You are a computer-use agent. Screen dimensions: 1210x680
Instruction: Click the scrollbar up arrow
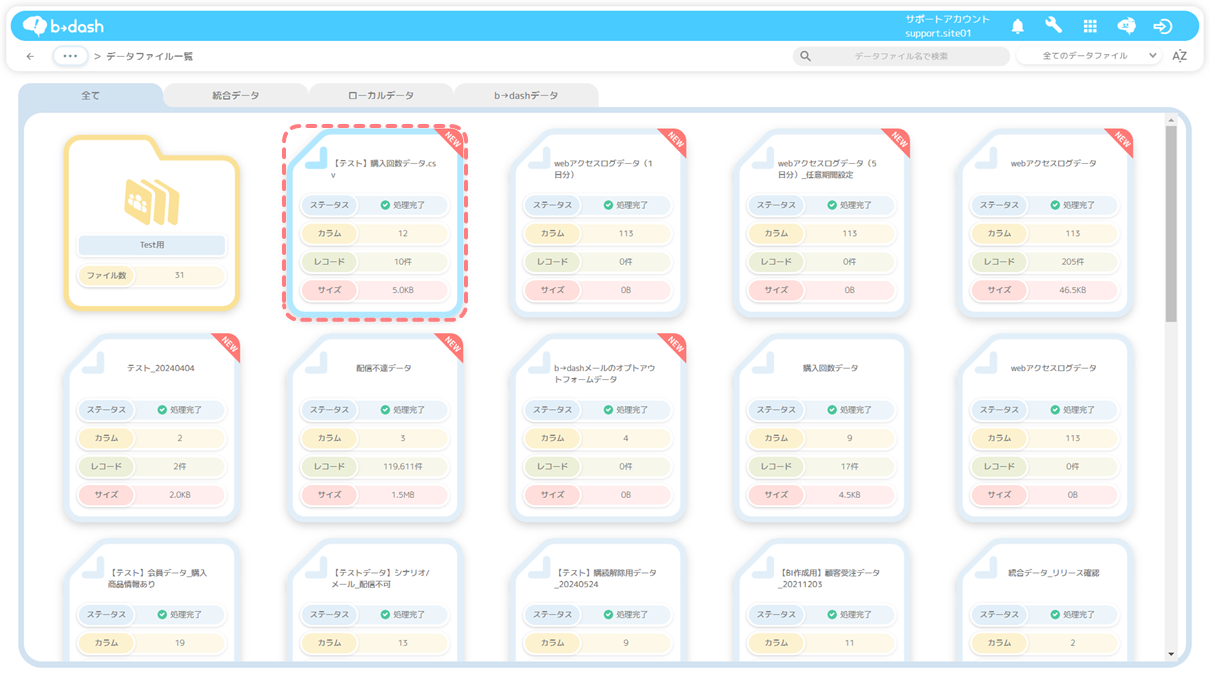click(1171, 121)
